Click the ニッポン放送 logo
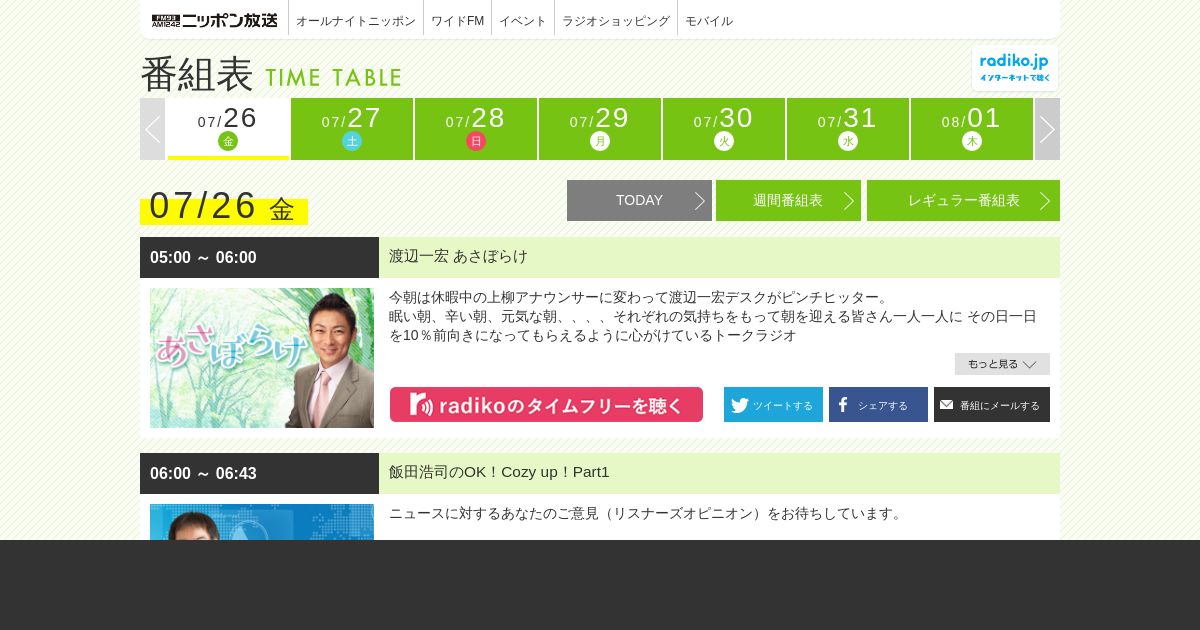 click(x=215, y=20)
